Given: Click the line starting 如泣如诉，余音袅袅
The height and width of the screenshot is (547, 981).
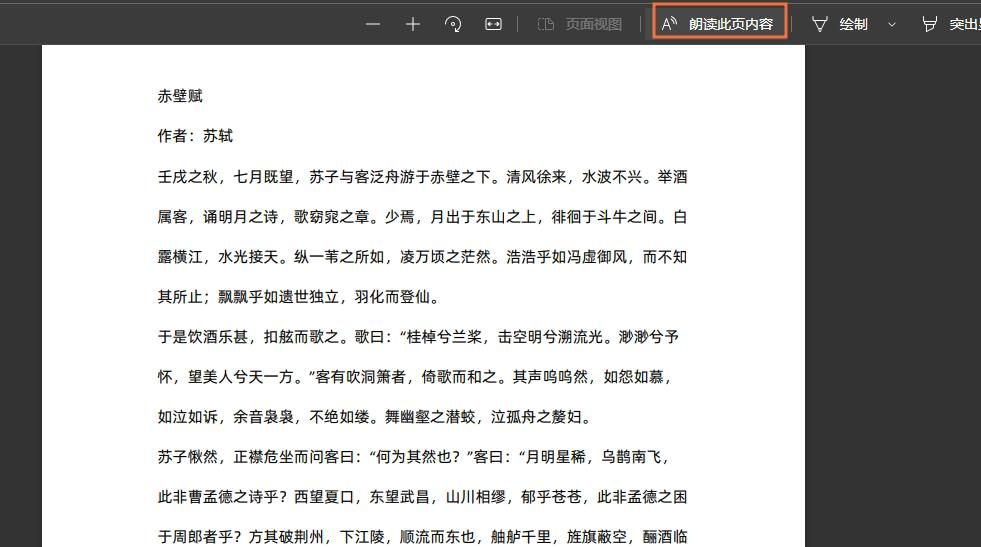Looking at the screenshot, I should click(375, 417).
